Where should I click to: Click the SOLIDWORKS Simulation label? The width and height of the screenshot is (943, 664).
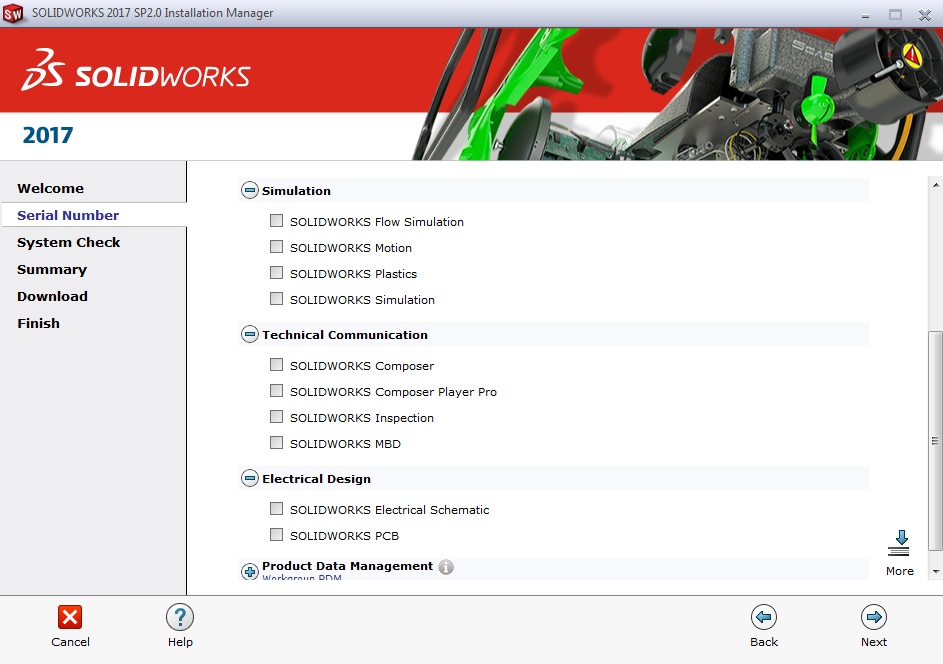362,300
